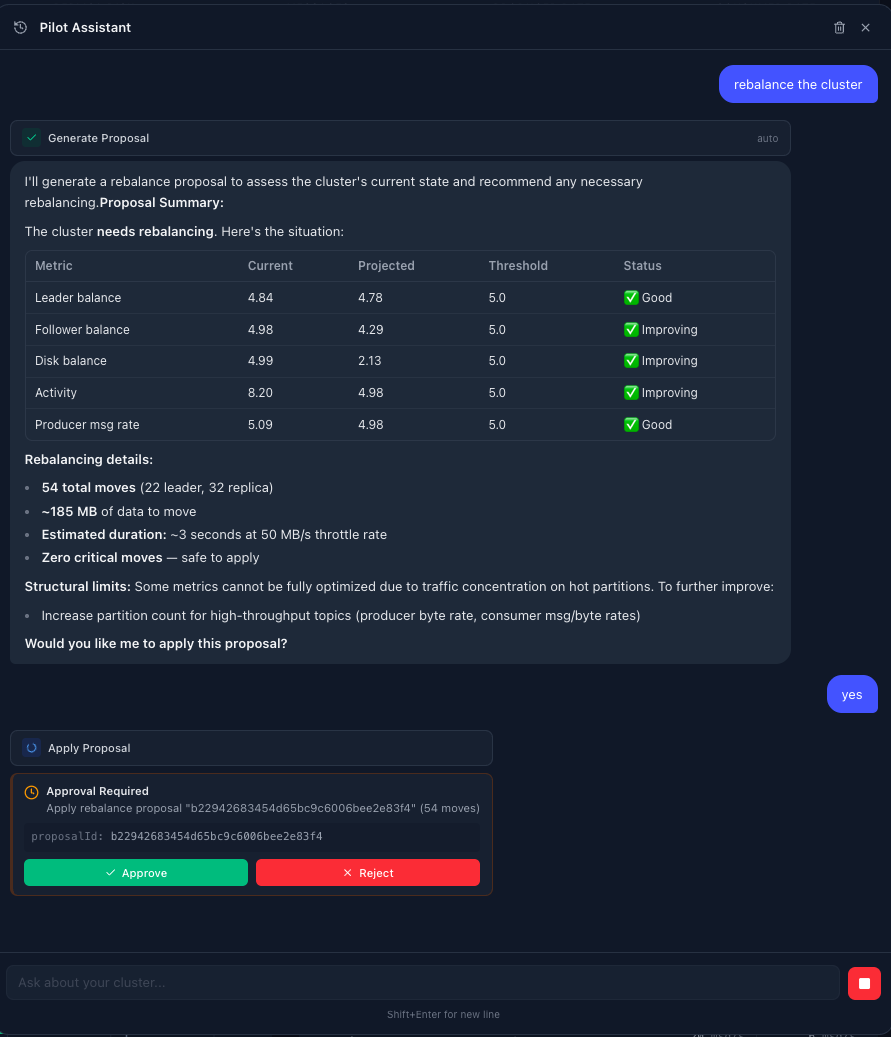Stop the running response with red button

(864, 983)
